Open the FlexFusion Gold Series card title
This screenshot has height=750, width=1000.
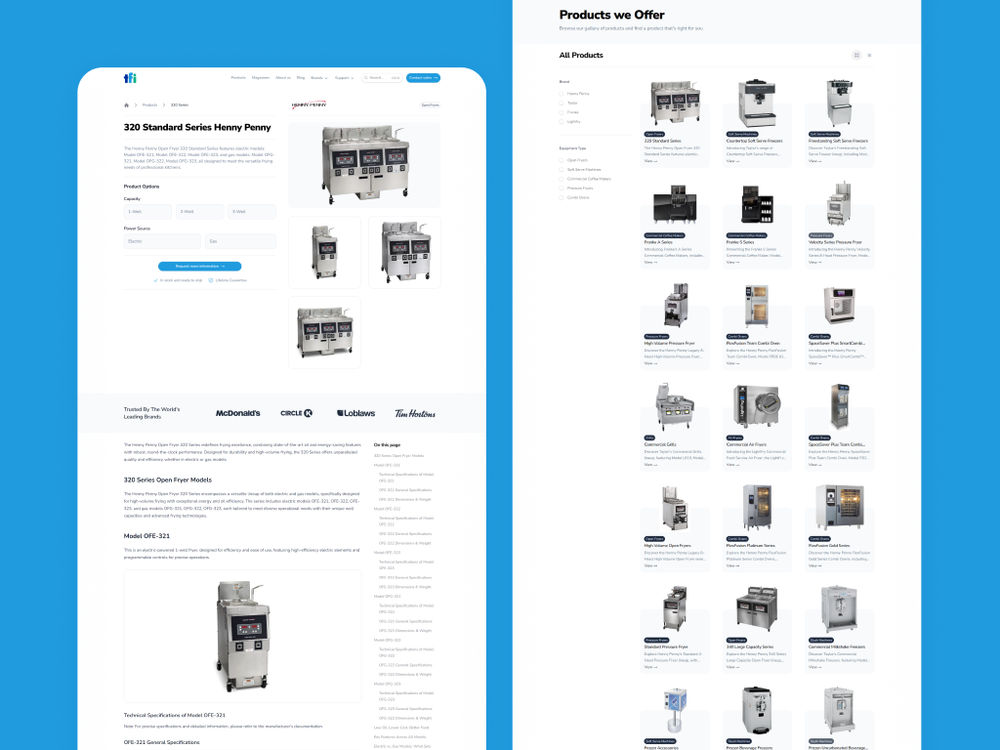829,546
